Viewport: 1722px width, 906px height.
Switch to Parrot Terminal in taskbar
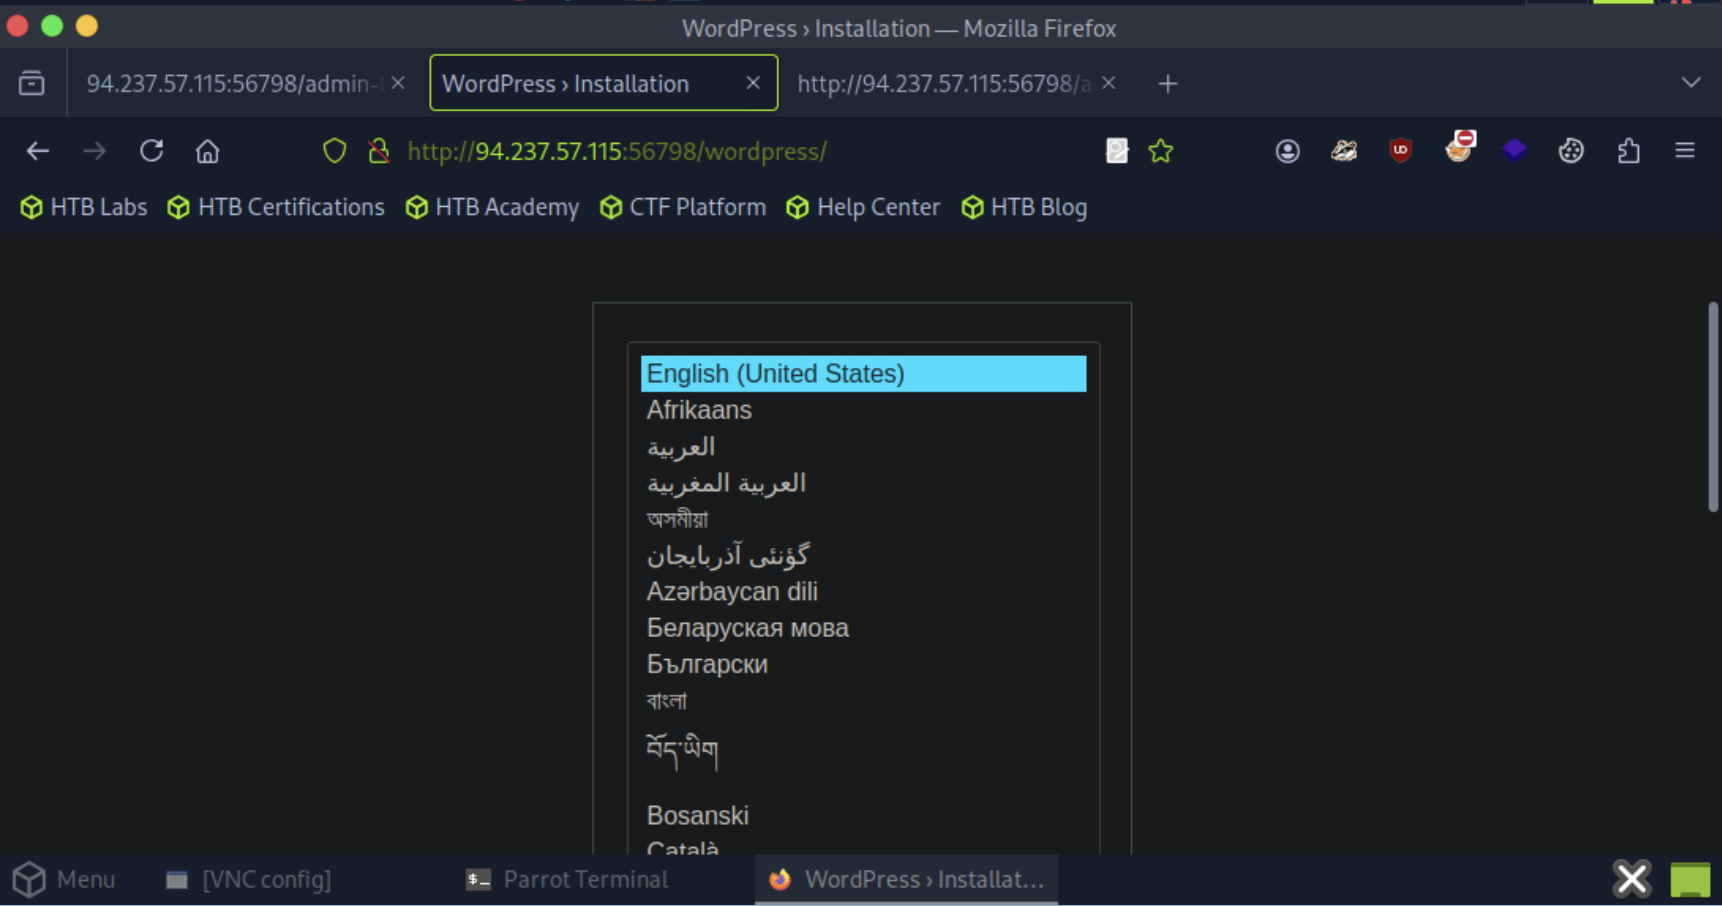[x=567, y=880]
